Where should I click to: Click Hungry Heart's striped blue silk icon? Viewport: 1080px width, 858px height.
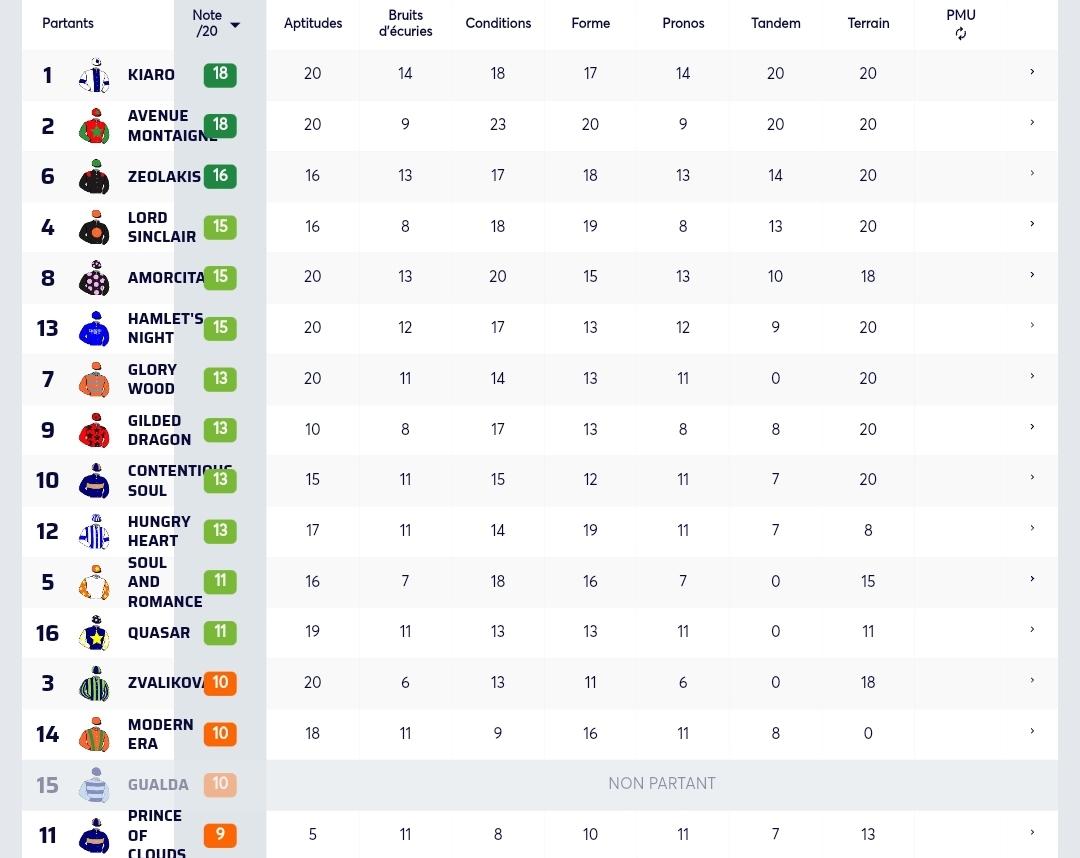point(94,532)
